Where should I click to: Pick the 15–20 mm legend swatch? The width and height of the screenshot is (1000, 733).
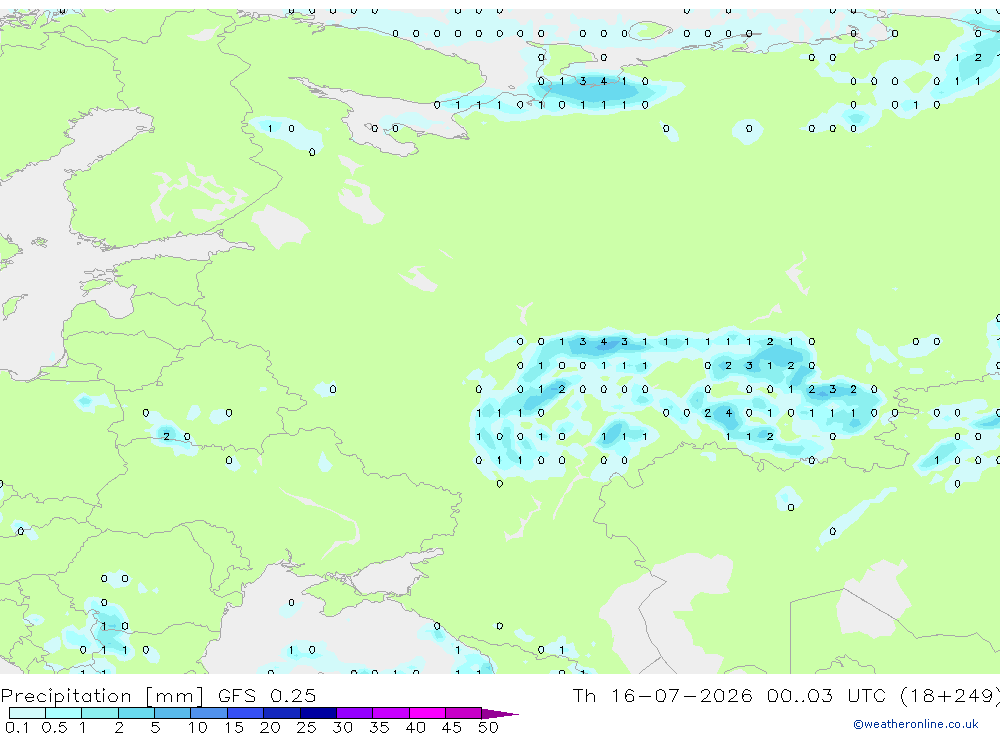point(246,713)
